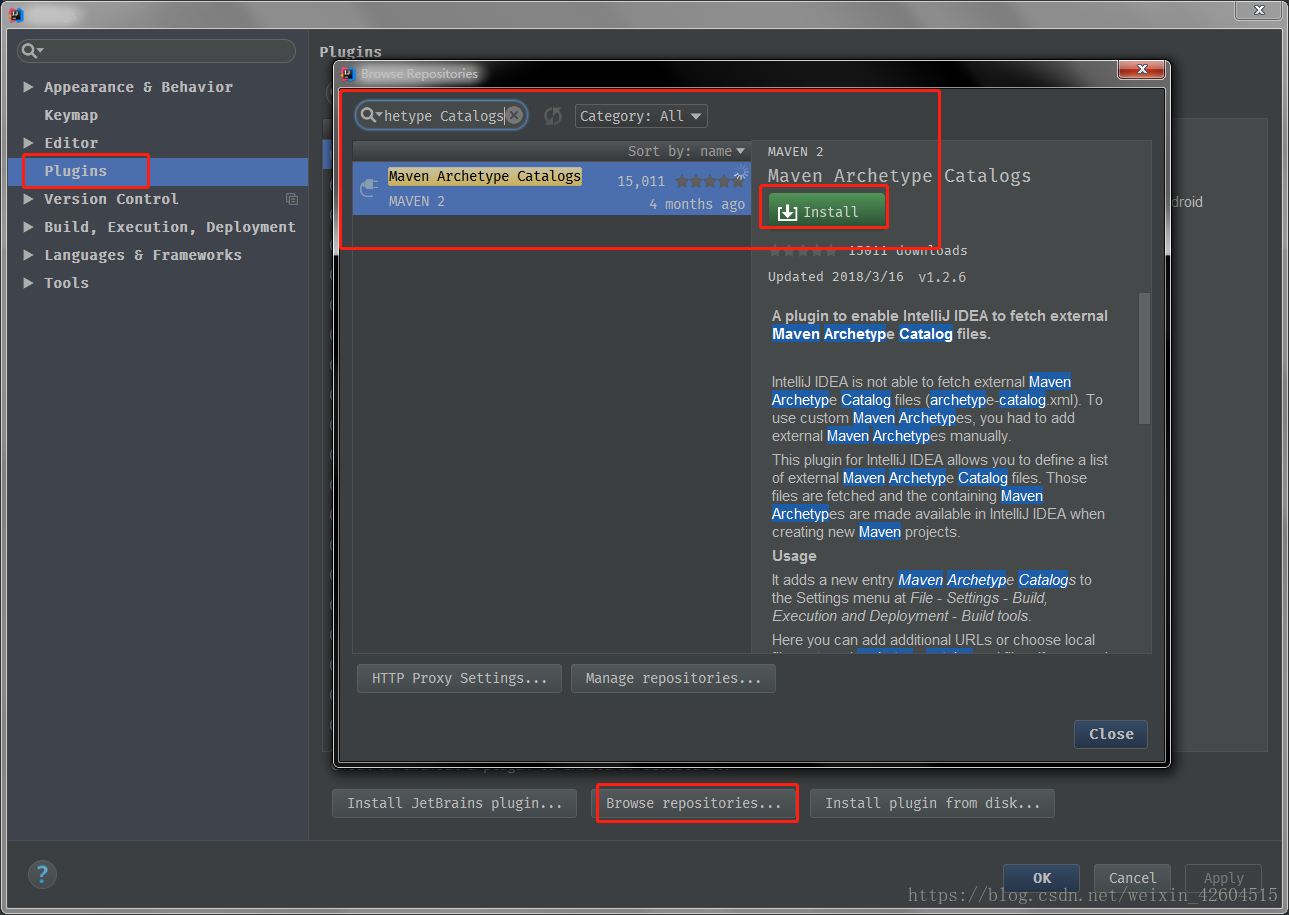
Task: Expand the Tools settings node
Action: pos(28,283)
